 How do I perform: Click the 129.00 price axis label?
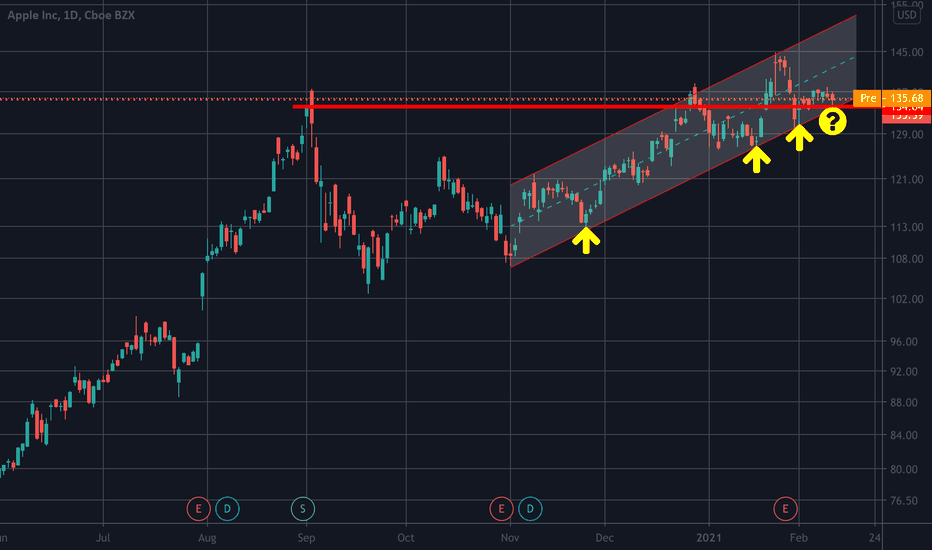pos(906,135)
